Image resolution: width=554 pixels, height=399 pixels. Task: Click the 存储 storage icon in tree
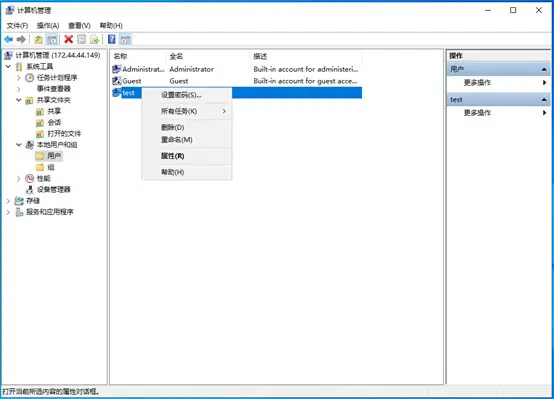19,201
